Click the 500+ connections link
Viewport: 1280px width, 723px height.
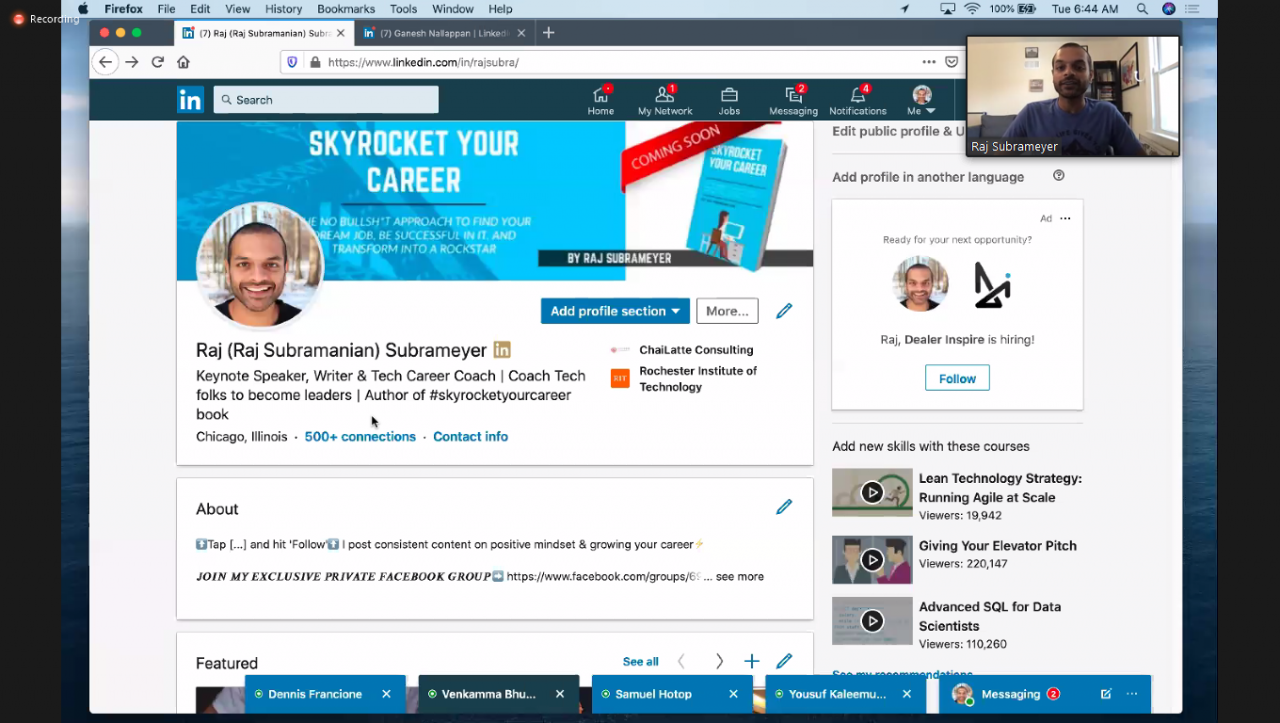[360, 437]
